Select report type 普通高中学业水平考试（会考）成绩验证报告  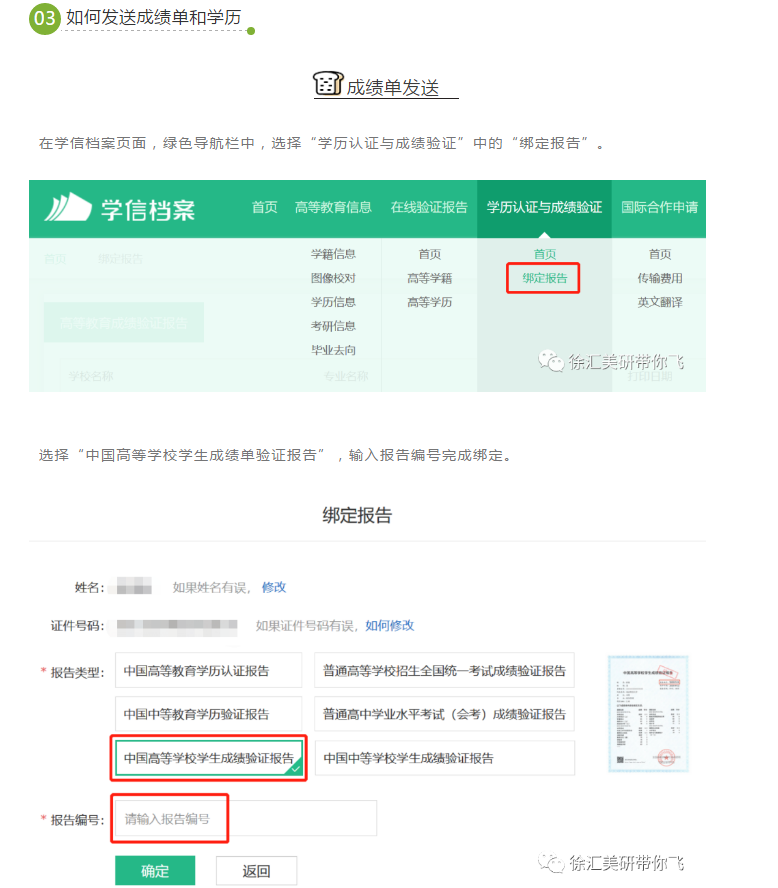(444, 714)
